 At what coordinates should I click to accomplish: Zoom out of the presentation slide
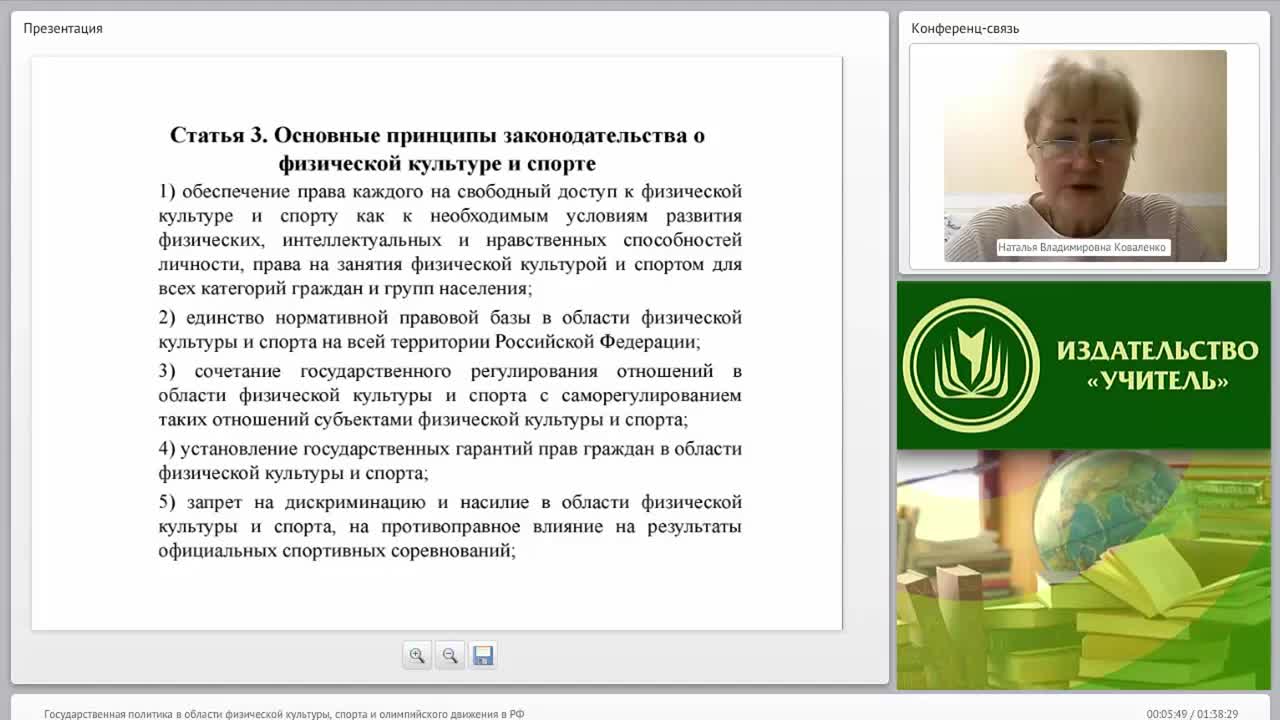(x=450, y=655)
